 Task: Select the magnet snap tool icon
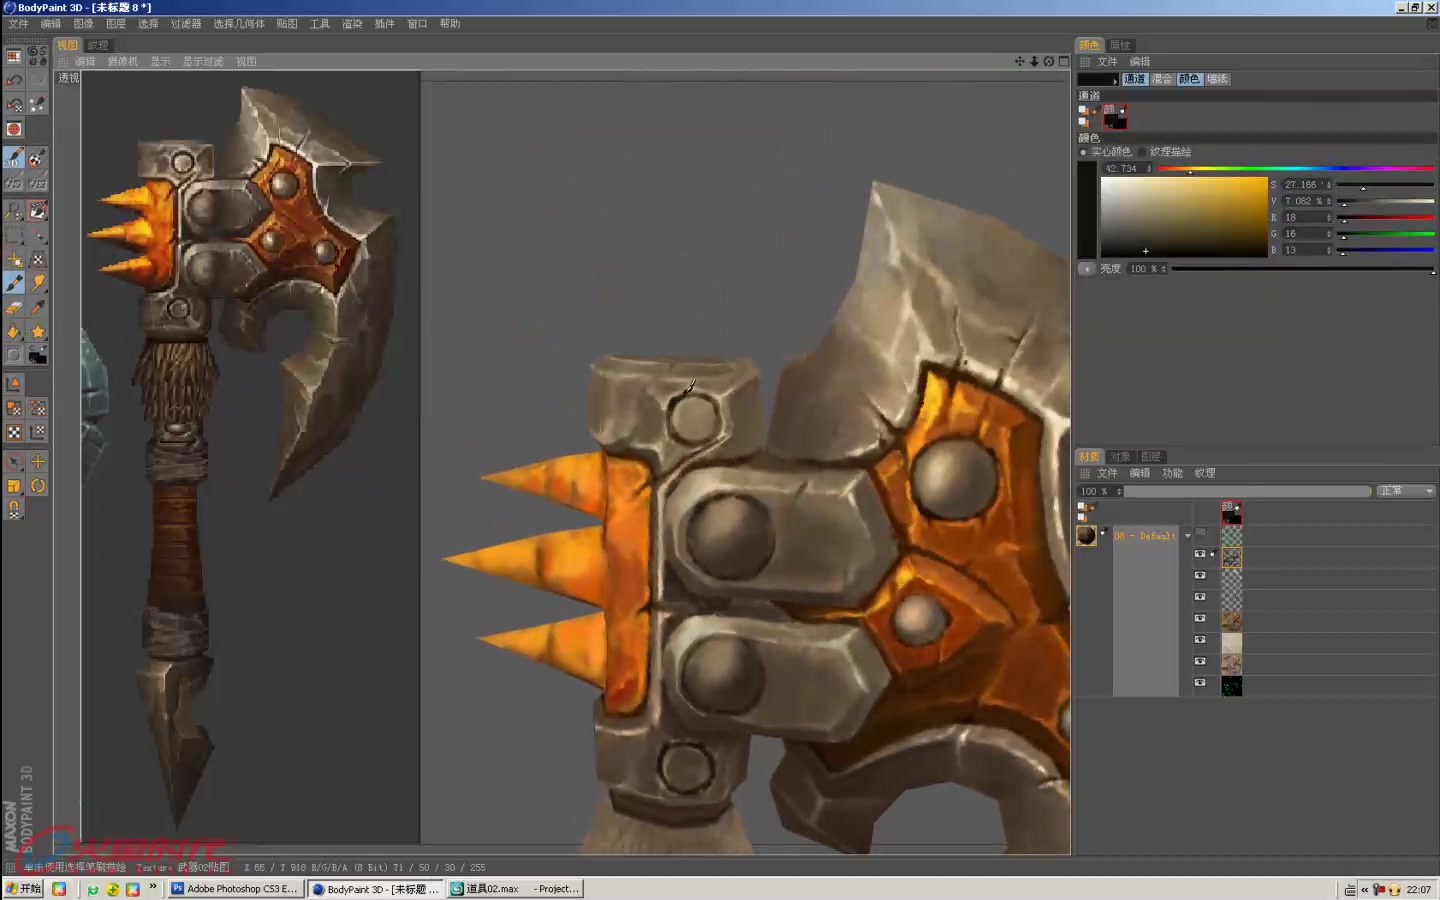14,509
